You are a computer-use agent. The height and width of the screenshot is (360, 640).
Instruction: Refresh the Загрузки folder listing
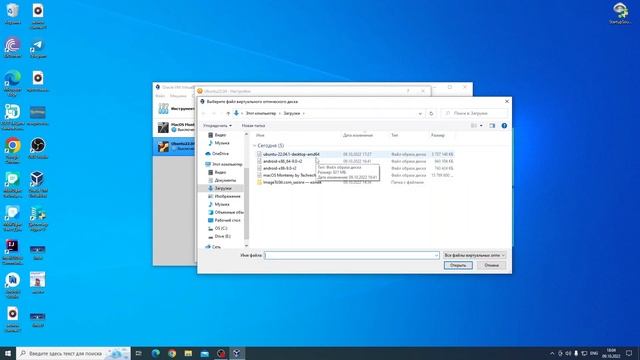(431, 113)
